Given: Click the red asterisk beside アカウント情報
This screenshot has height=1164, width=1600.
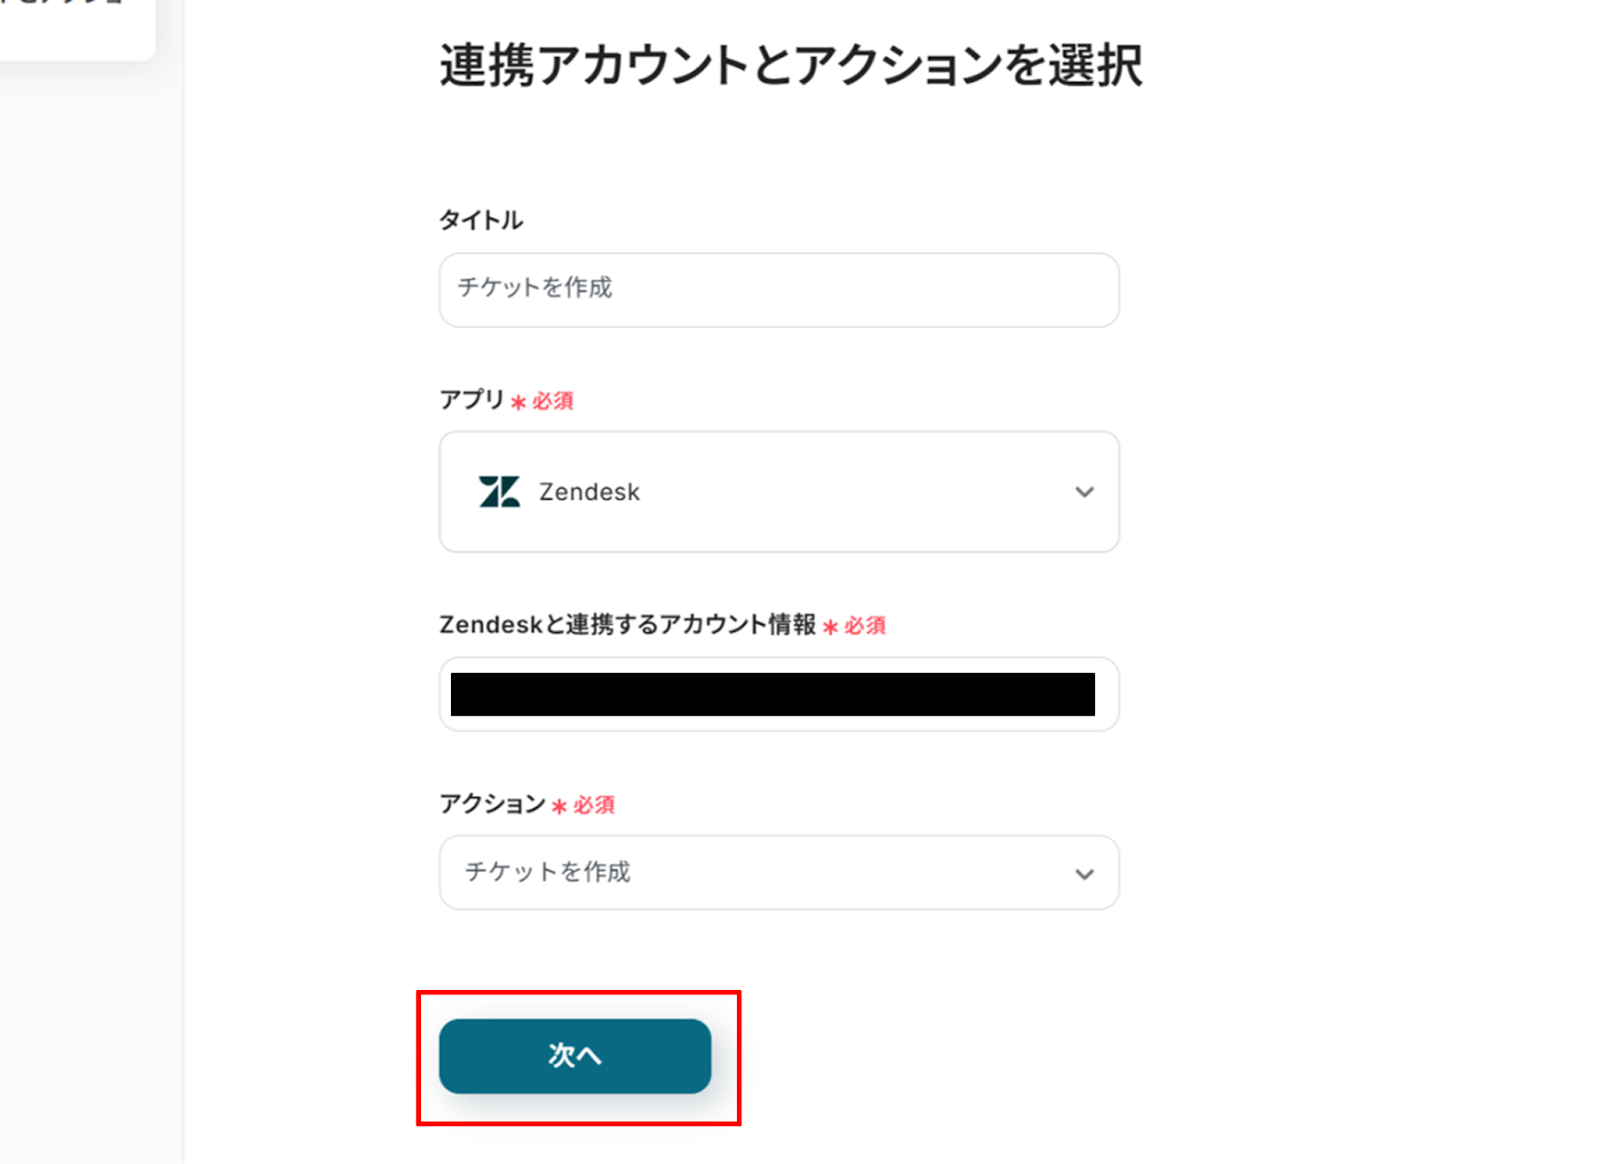Looking at the screenshot, I should (x=830, y=627).
